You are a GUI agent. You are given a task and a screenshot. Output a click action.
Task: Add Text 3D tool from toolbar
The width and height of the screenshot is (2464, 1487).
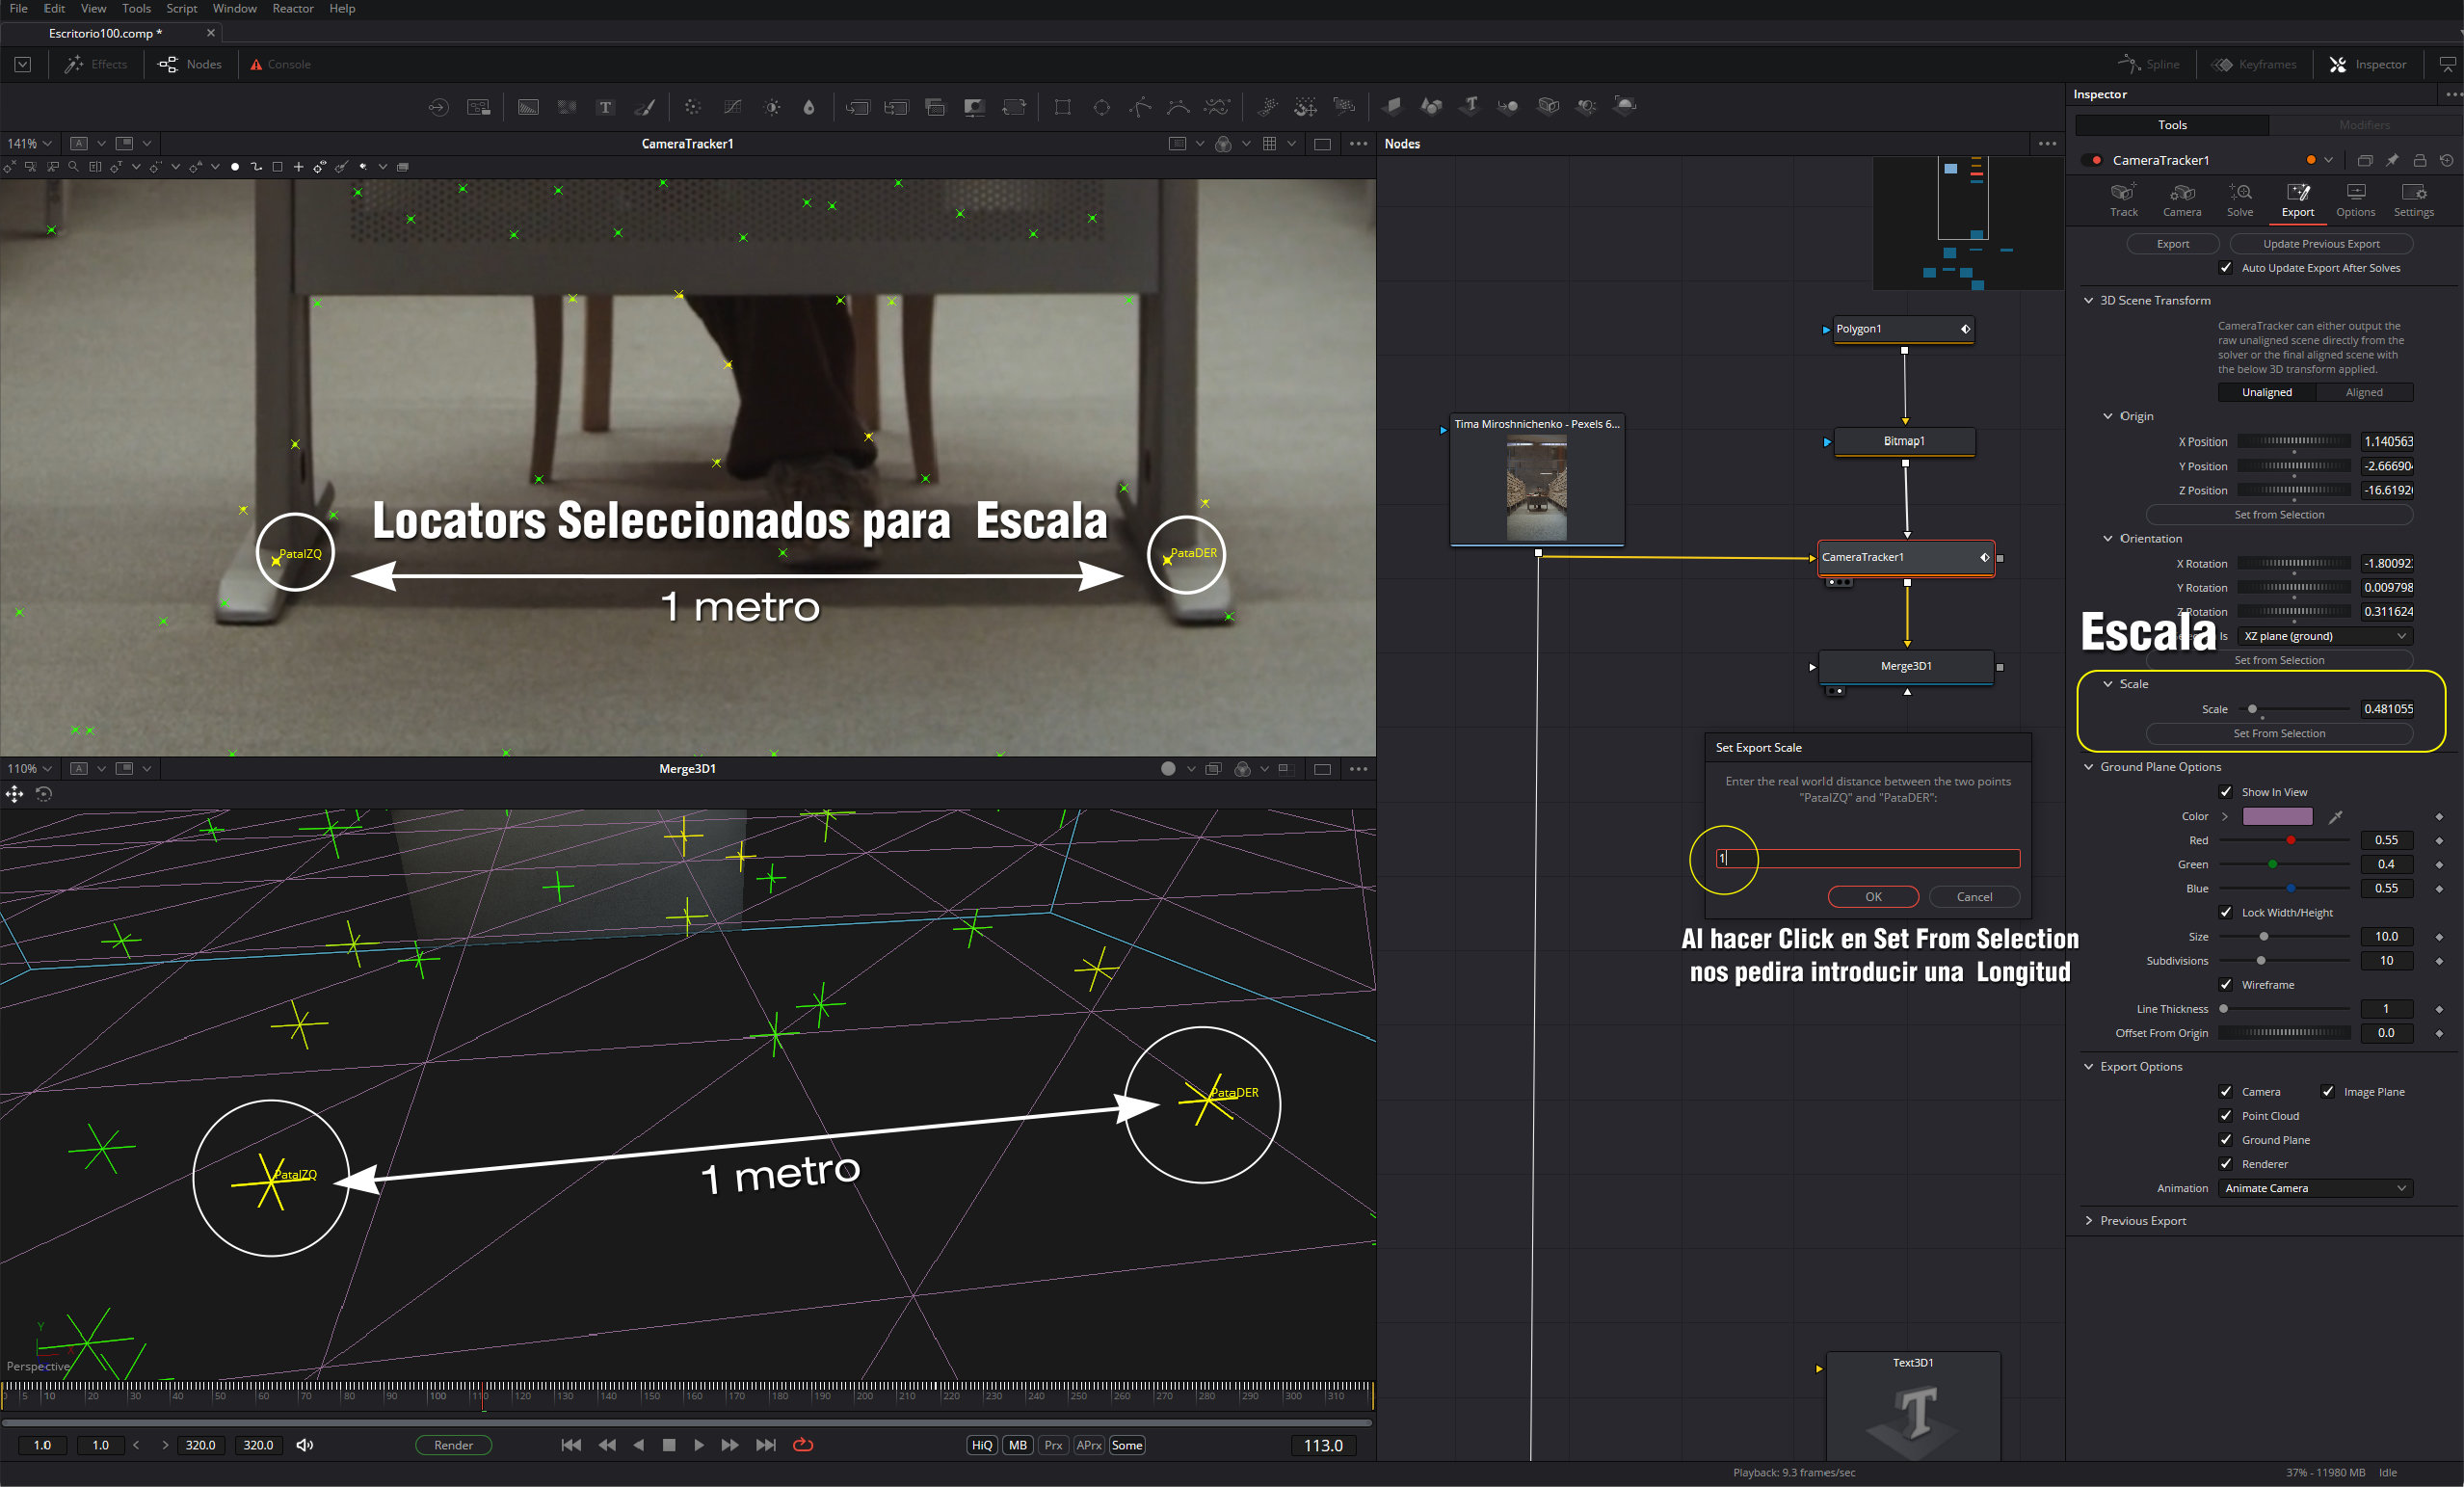click(x=1470, y=106)
